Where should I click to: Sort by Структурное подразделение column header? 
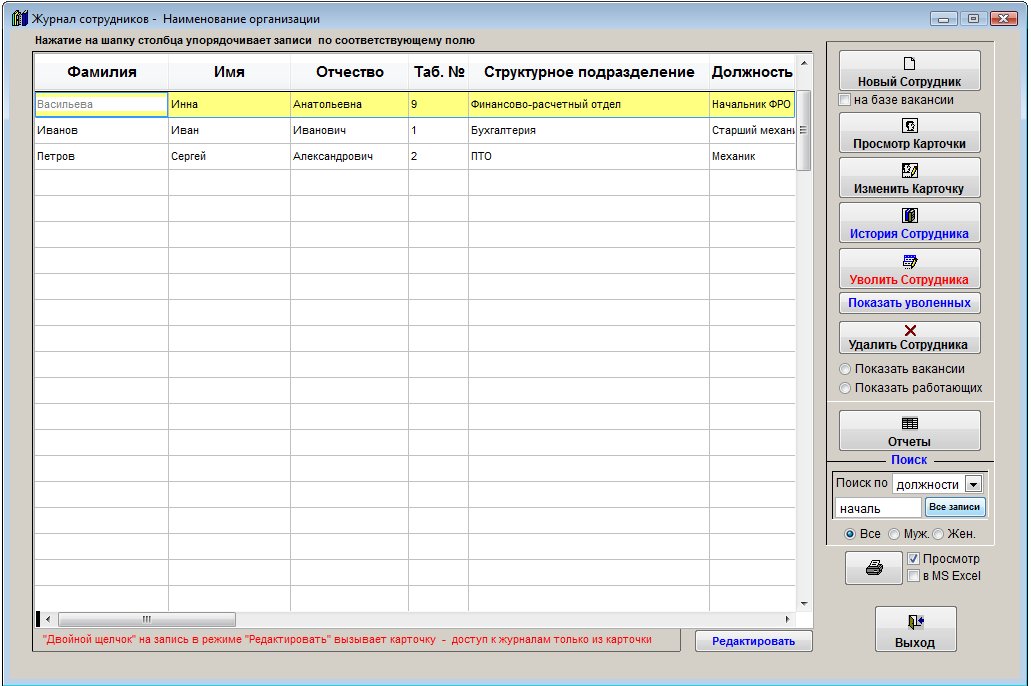click(588, 72)
